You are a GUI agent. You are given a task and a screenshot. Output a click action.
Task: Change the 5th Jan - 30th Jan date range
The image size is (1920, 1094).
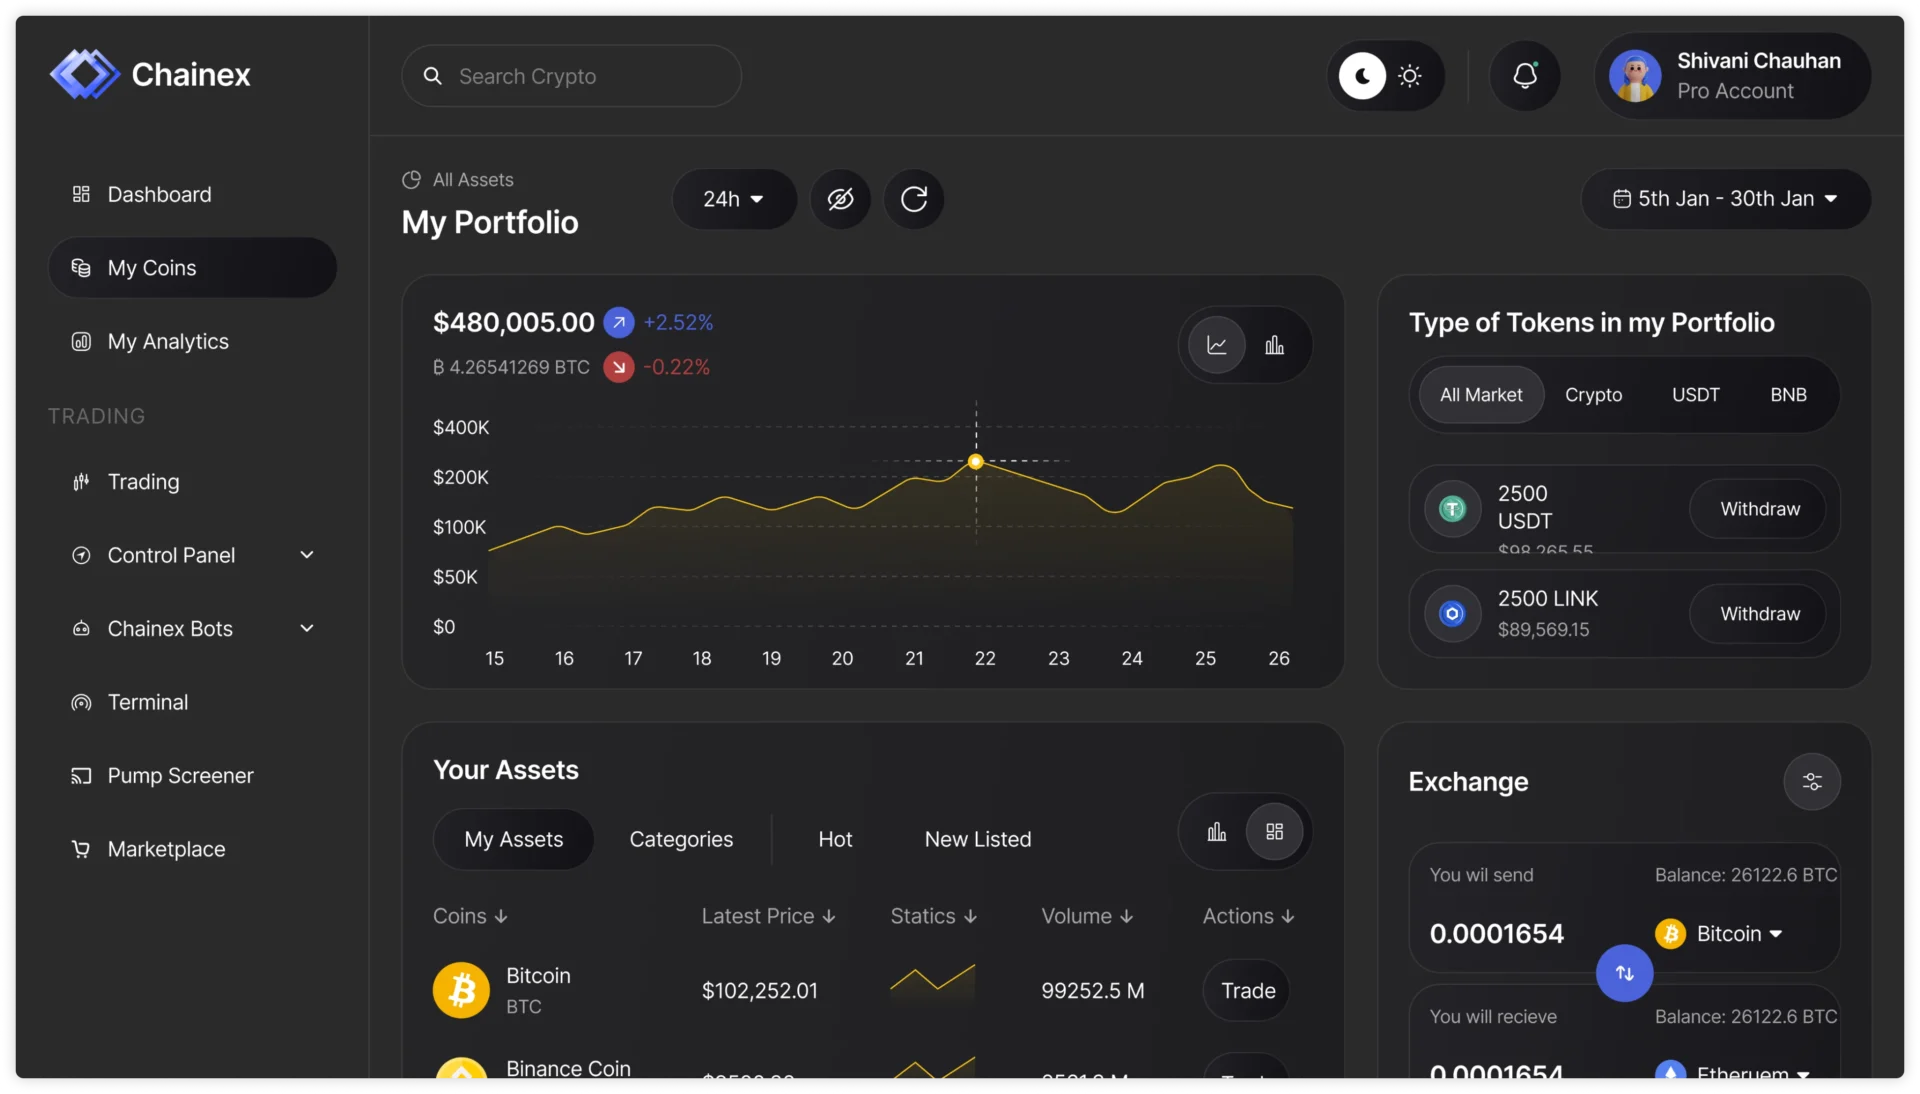[x=1726, y=199]
